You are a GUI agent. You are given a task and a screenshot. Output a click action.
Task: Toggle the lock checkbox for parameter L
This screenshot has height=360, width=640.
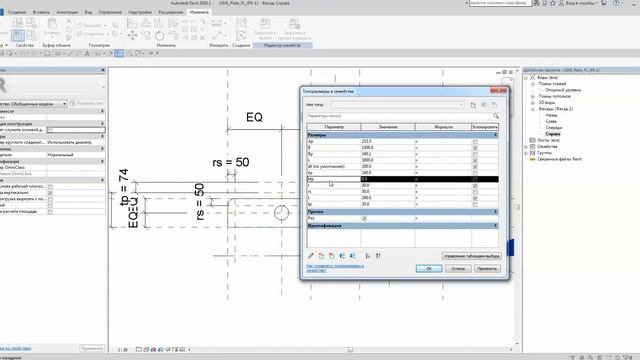475,160
